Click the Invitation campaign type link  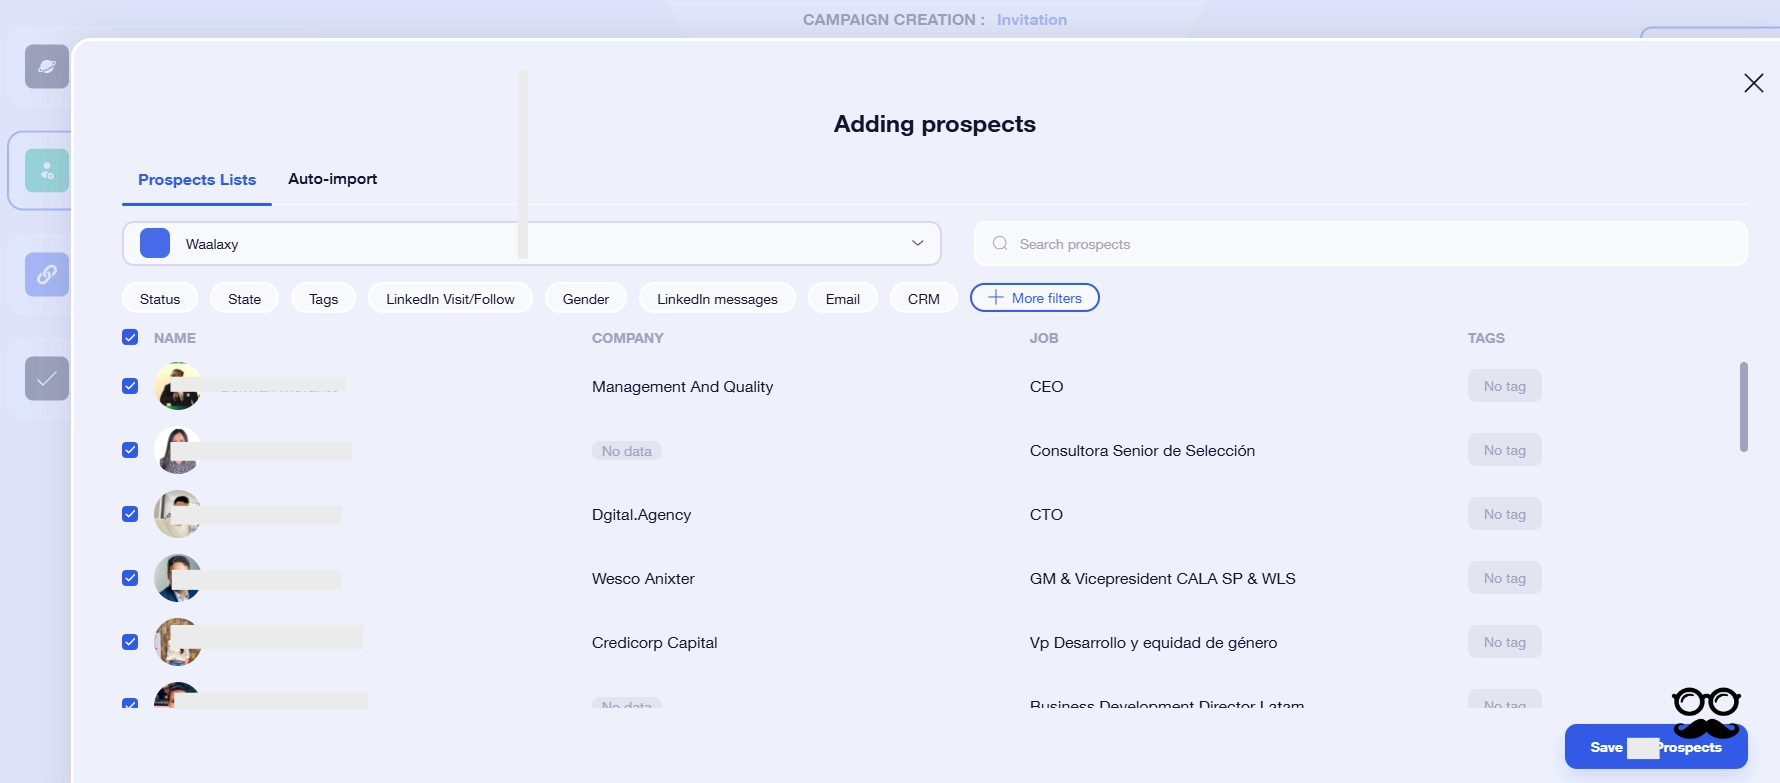click(1032, 20)
